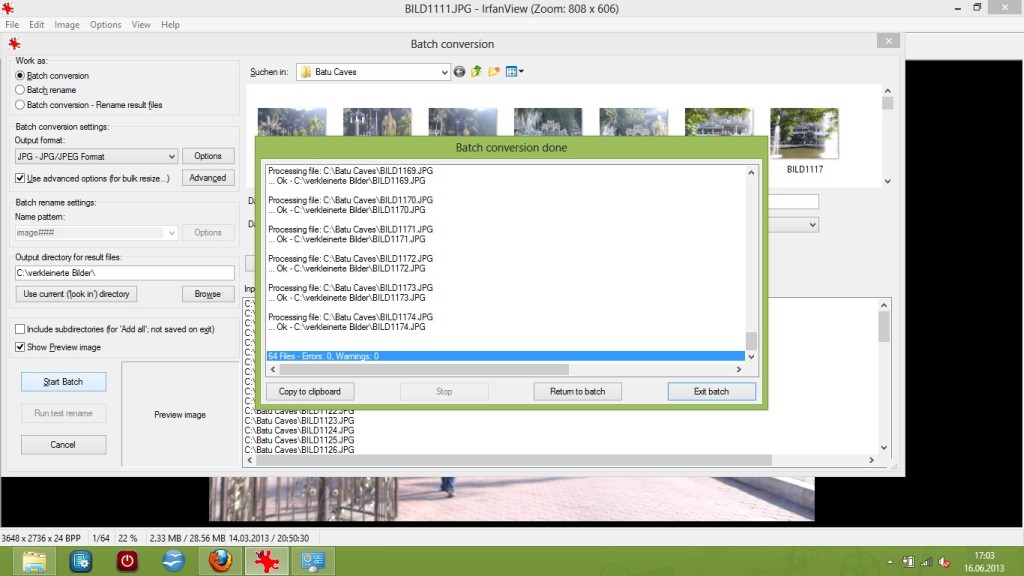Toggle Use advanced options checkbox
The width and height of the screenshot is (1024, 576).
click(x=21, y=178)
